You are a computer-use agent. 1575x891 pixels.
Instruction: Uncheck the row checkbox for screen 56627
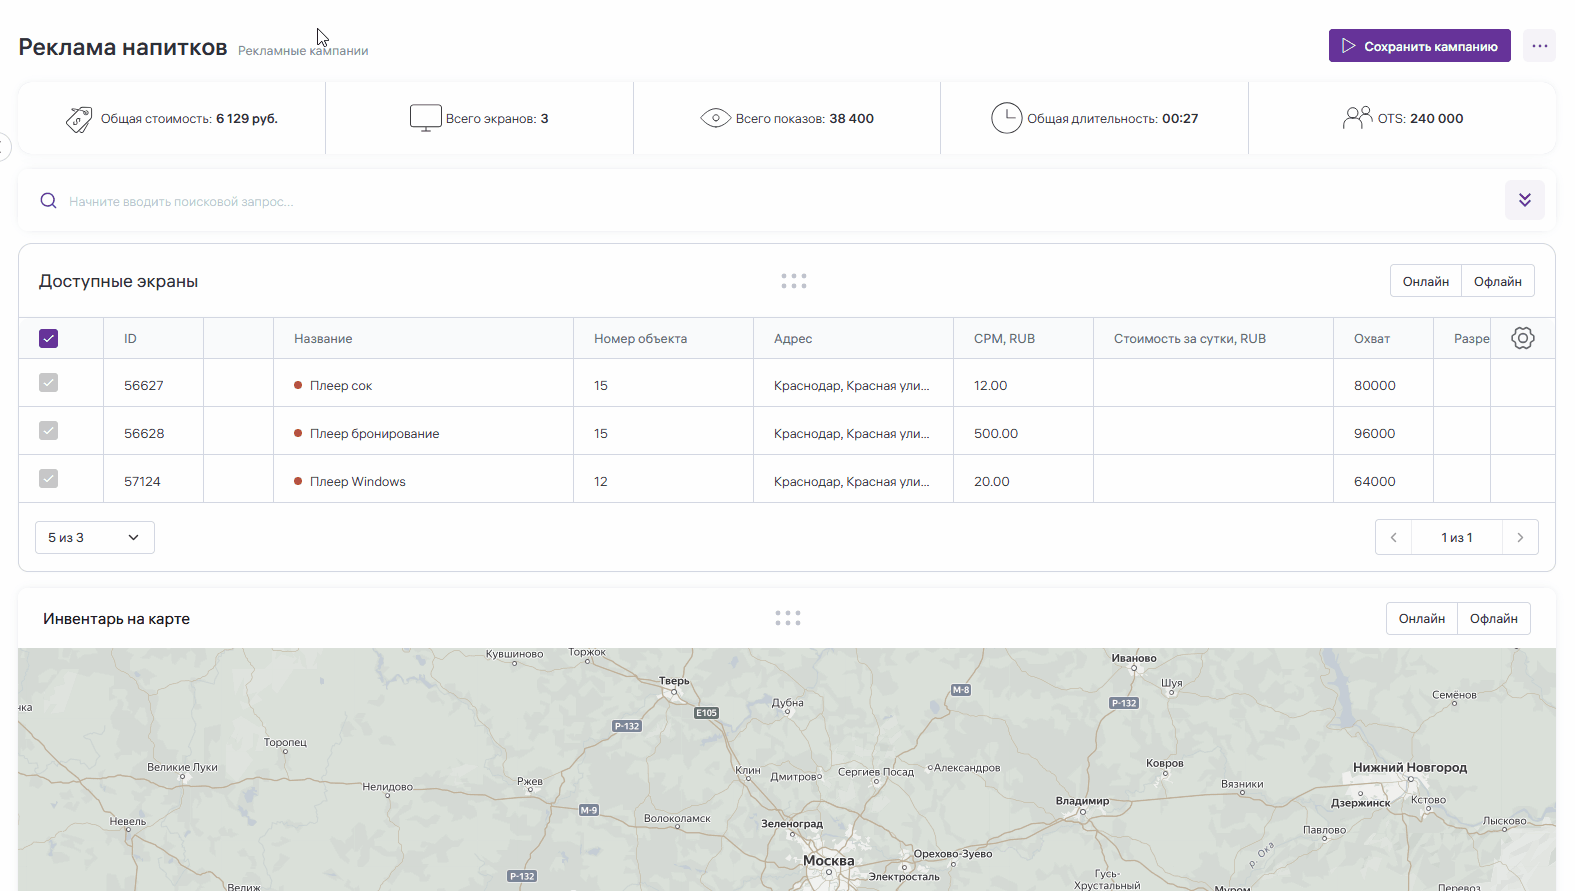(48, 383)
